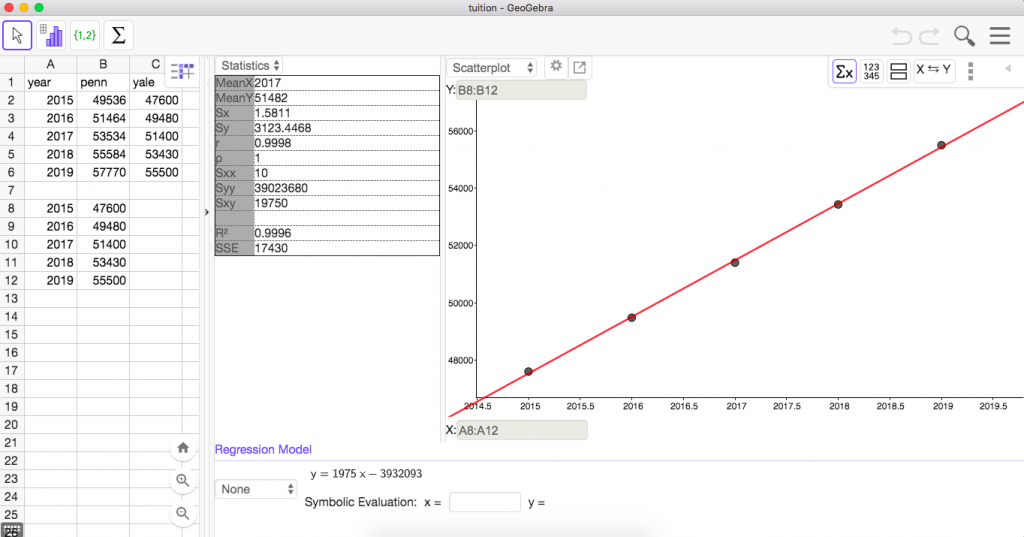This screenshot has width=1024, height=537.
Task: Click the regression equation y = 1975x − 3932093
Action: point(366,474)
